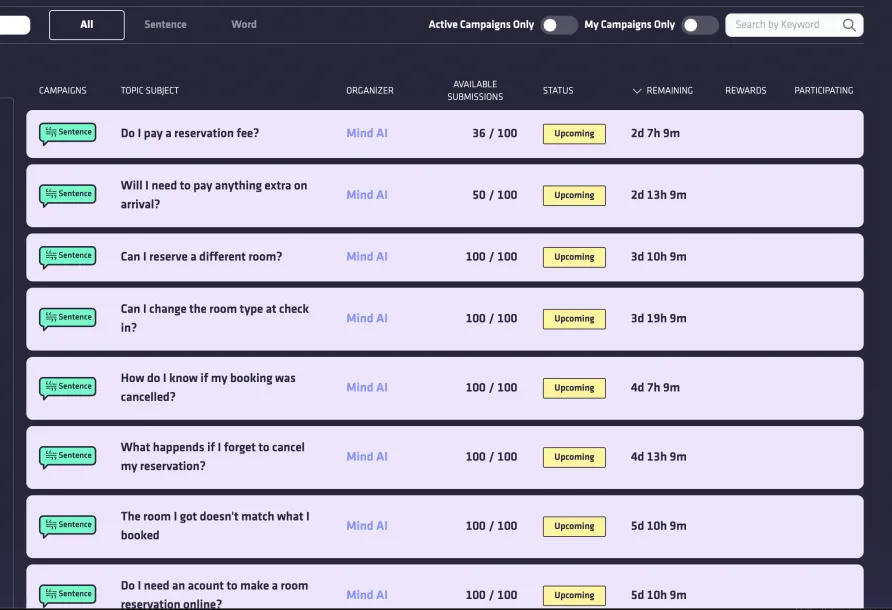
Task: Click the STATUS column header
Action: coord(558,90)
